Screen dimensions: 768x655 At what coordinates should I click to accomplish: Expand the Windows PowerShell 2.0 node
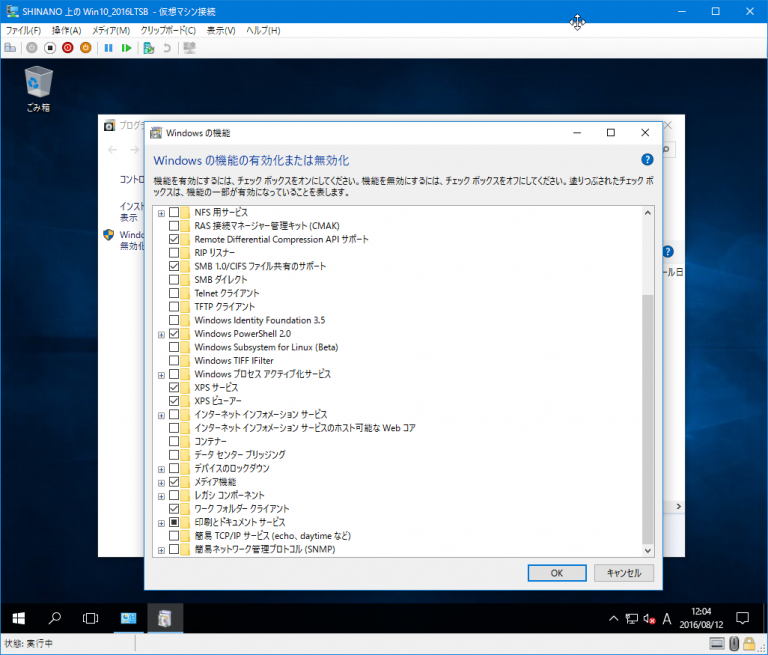pyautogui.click(x=161, y=335)
